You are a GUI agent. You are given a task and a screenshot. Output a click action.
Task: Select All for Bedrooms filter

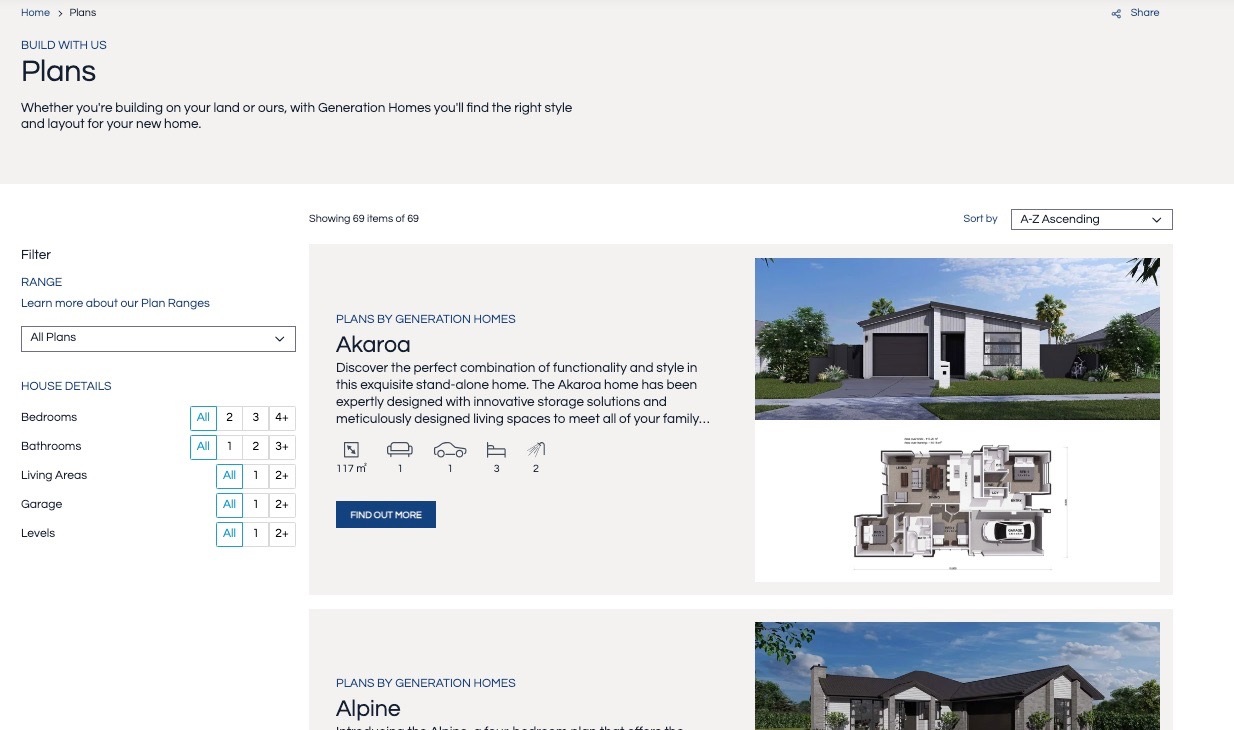pyautogui.click(x=203, y=418)
